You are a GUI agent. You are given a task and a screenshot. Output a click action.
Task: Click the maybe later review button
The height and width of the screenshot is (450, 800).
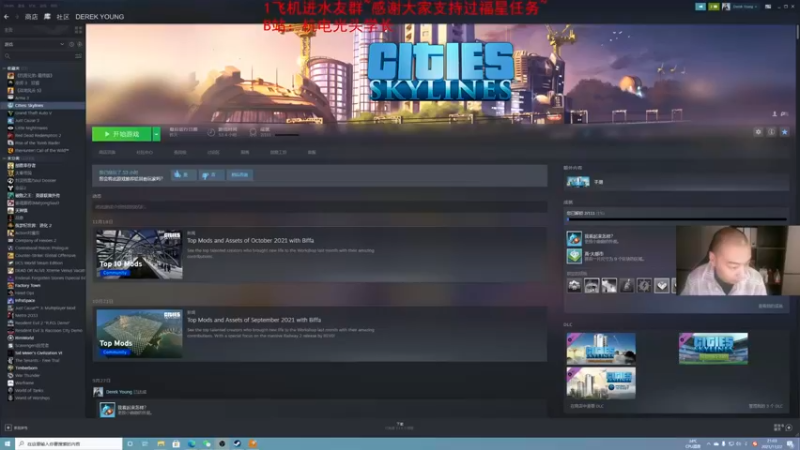tap(239, 174)
